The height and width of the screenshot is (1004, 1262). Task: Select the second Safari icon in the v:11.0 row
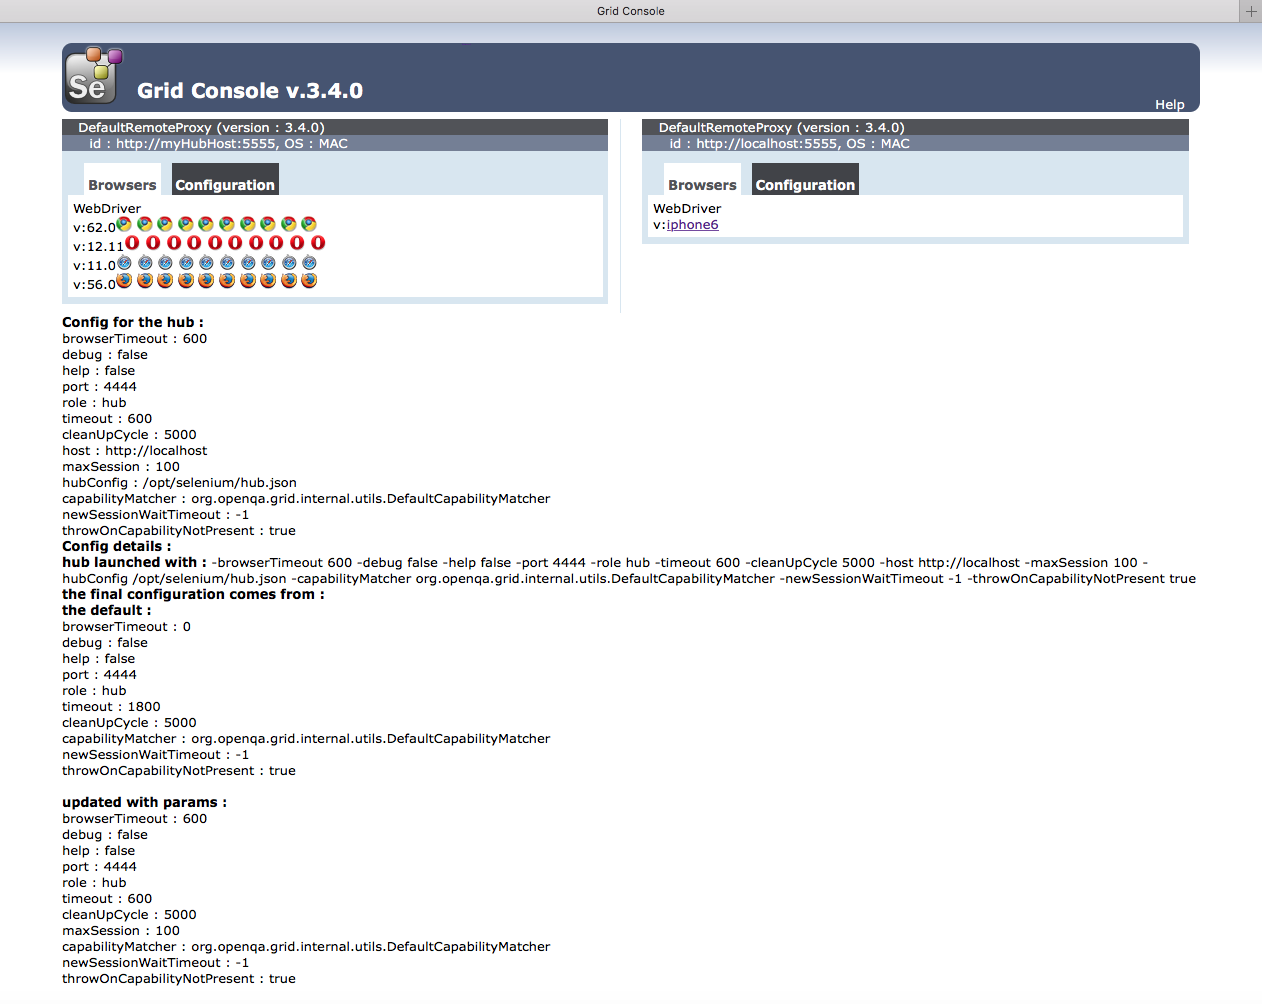click(x=145, y=262)
